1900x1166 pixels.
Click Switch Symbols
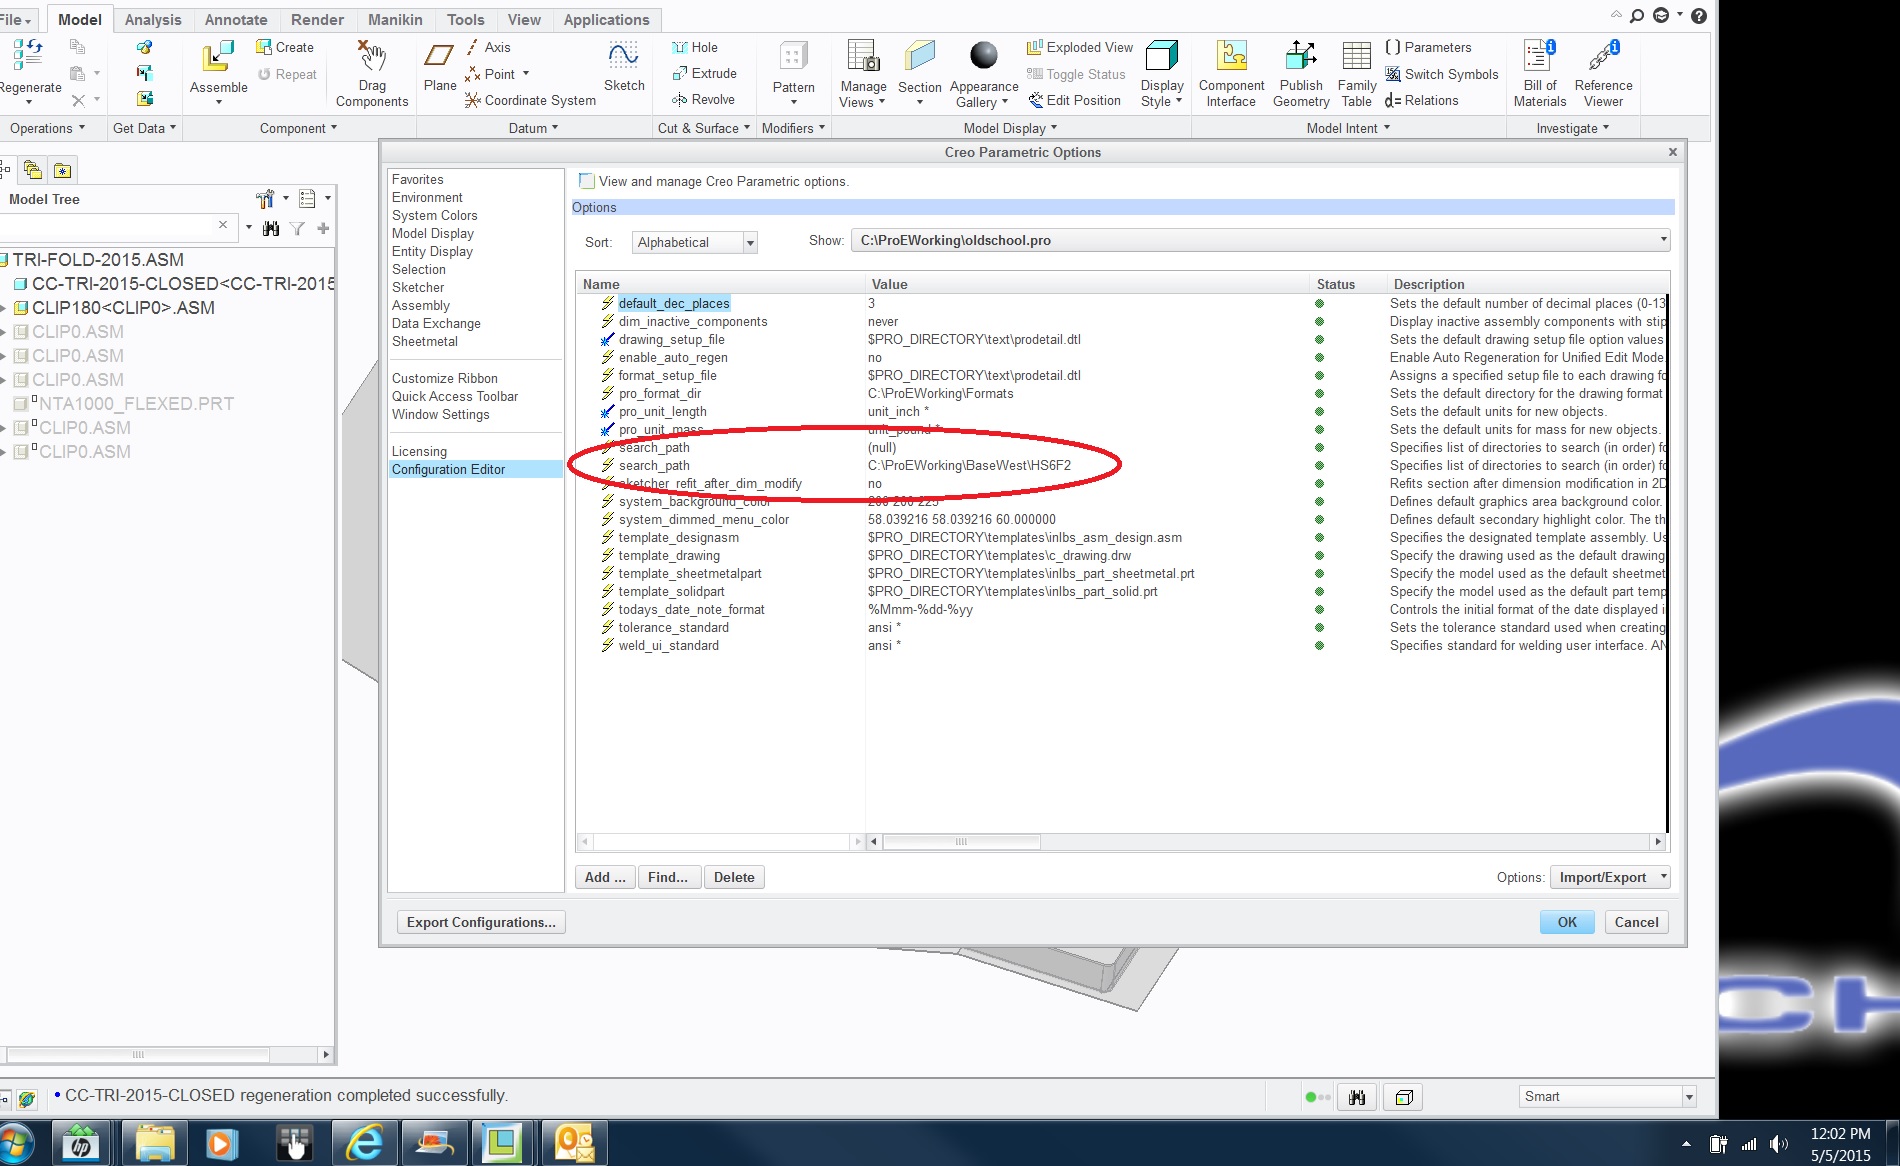pos(1441,74)
